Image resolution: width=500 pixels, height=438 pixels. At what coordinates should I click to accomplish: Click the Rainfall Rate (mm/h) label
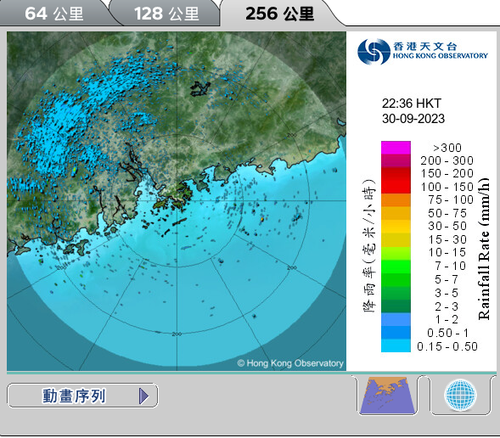coord(484,248)
